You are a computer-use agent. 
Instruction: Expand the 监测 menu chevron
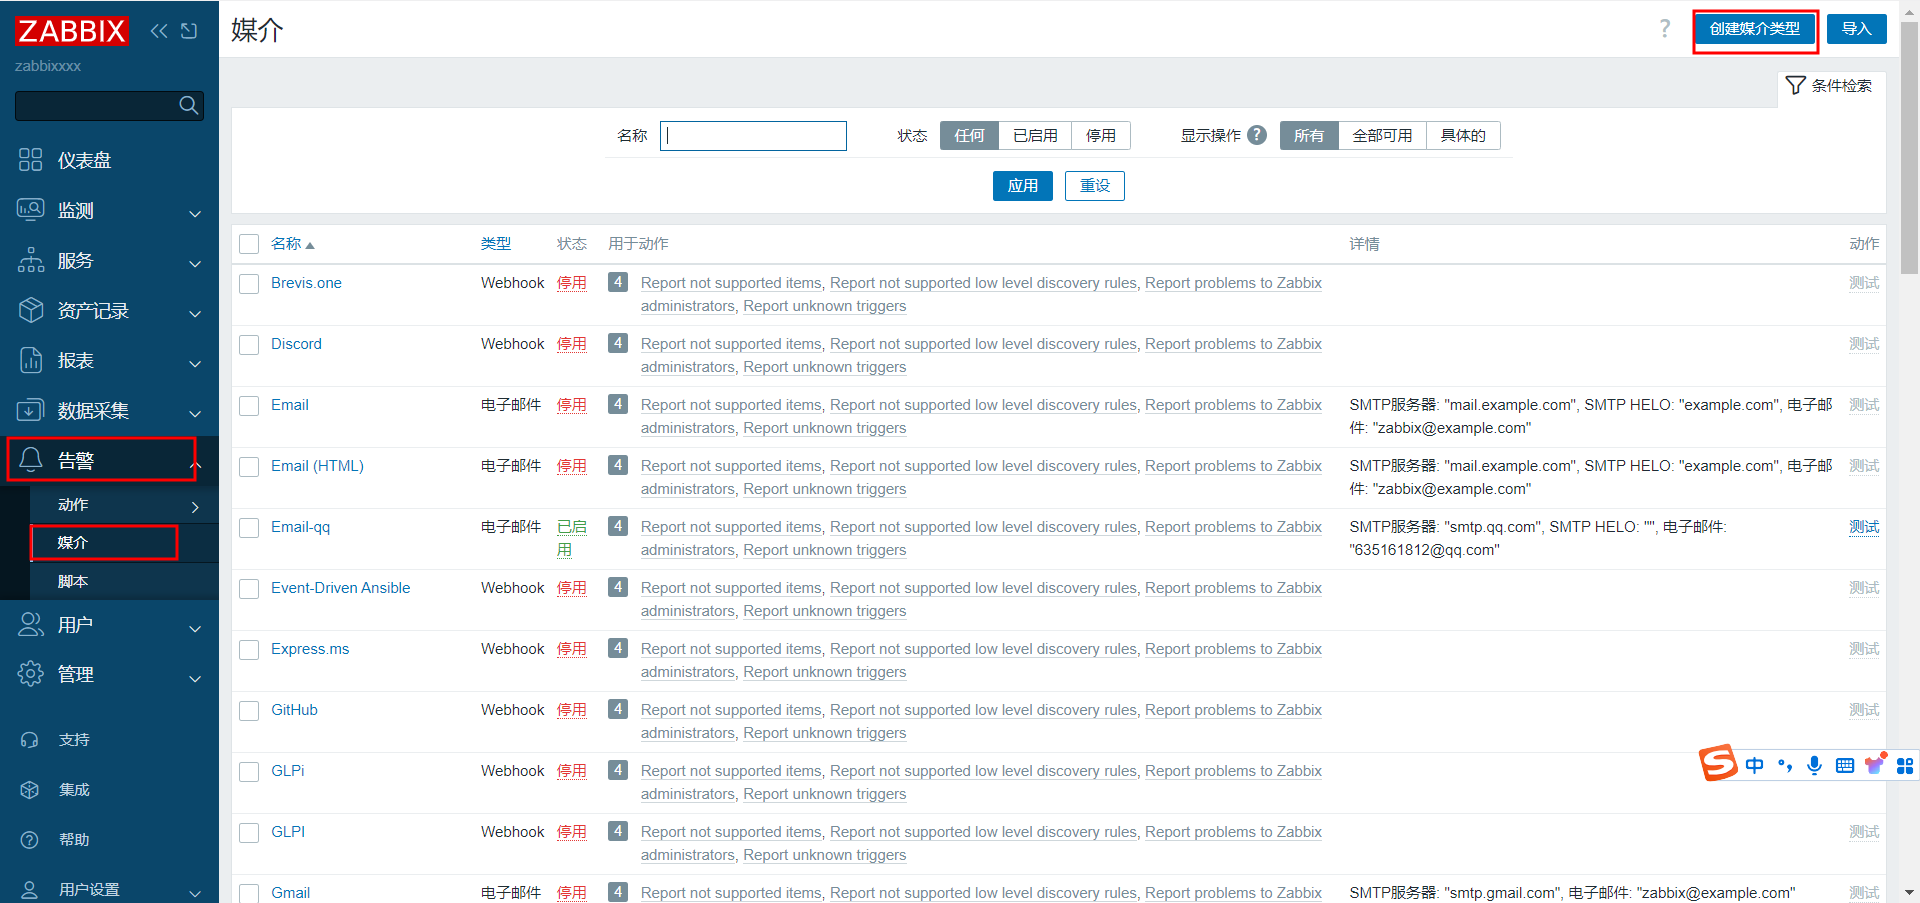(195, 214)
